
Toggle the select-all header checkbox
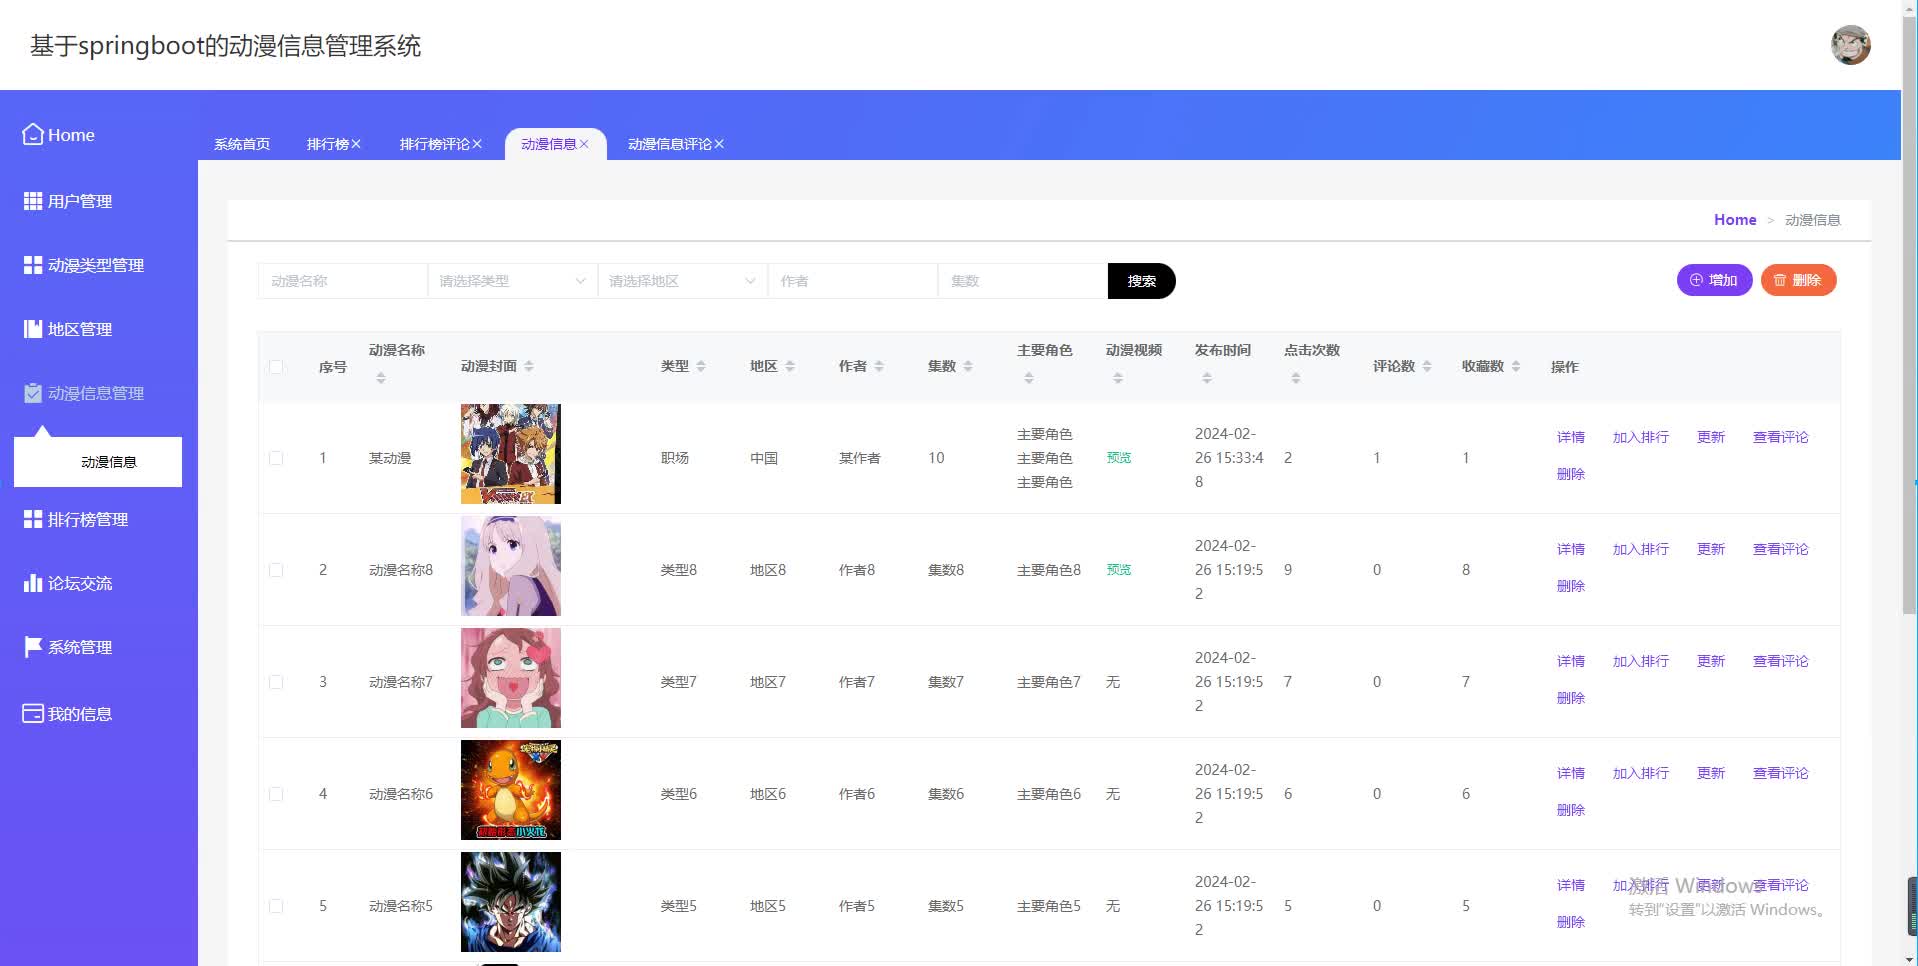pyautogui.click(x=276, y=367)
